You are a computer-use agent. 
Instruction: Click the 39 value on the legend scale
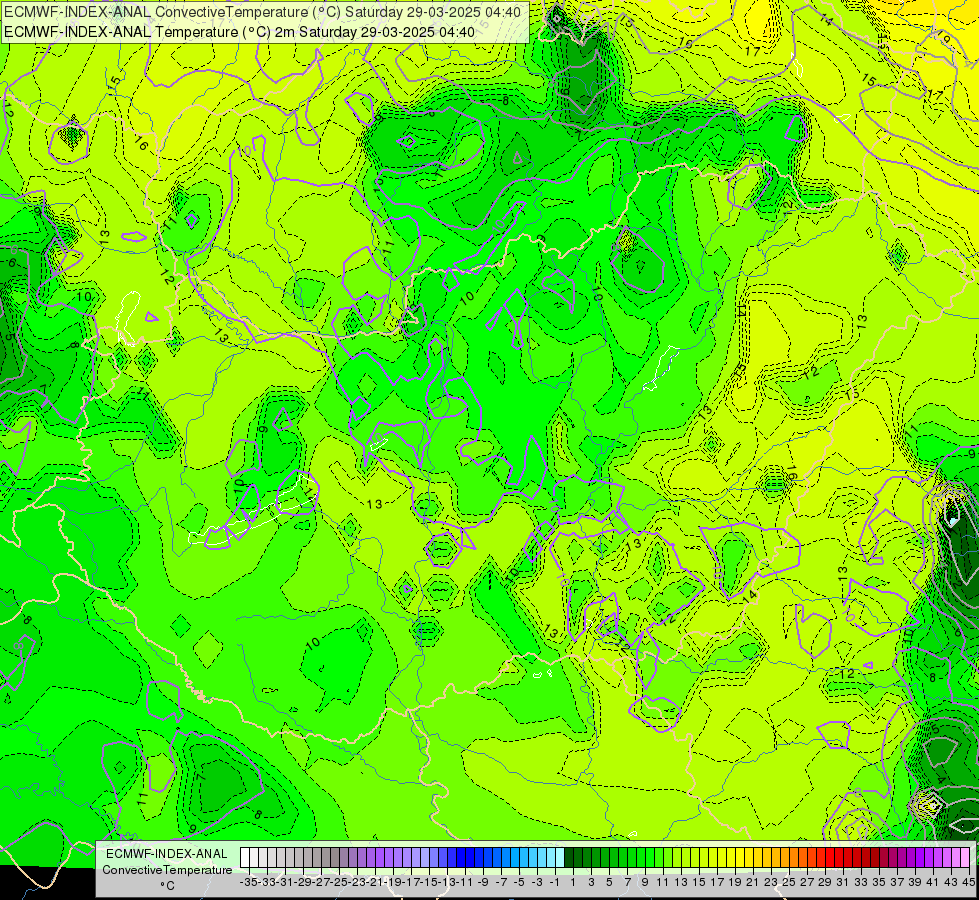click(x=915, y=882)
